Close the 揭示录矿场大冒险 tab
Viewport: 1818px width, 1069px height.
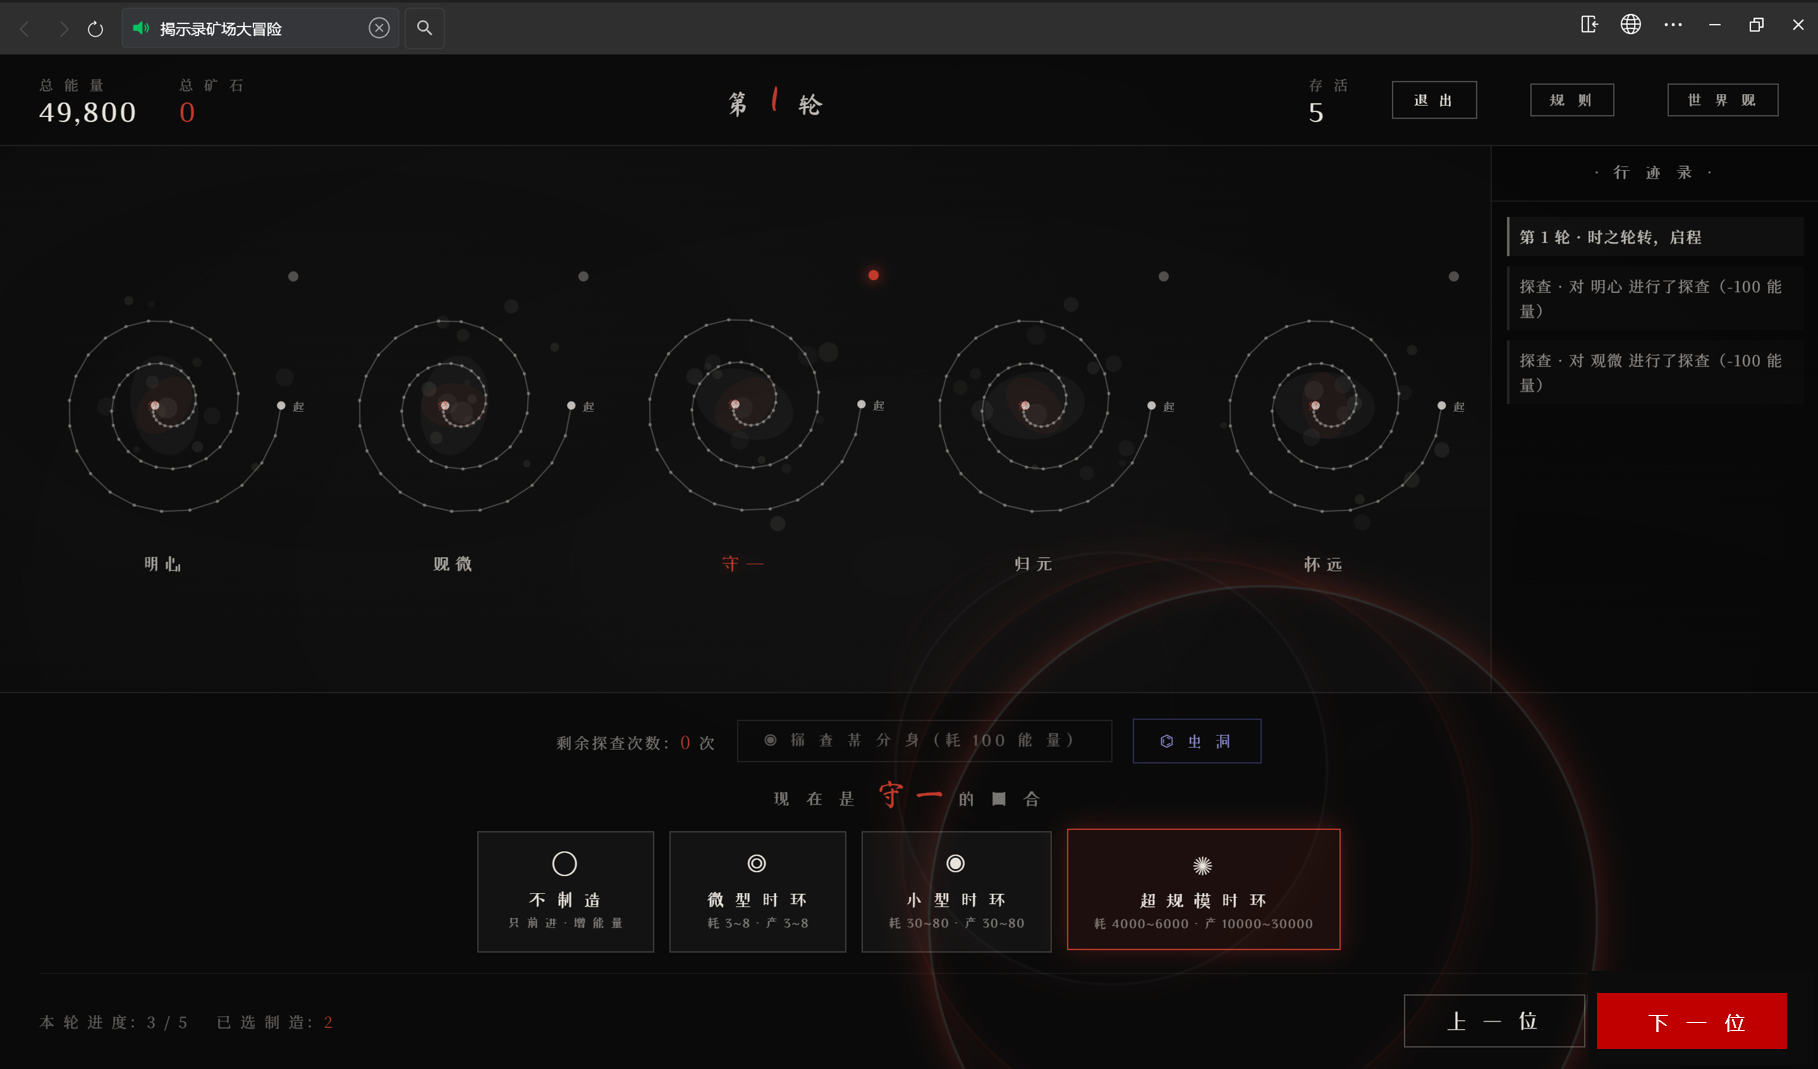click(379, 28)
